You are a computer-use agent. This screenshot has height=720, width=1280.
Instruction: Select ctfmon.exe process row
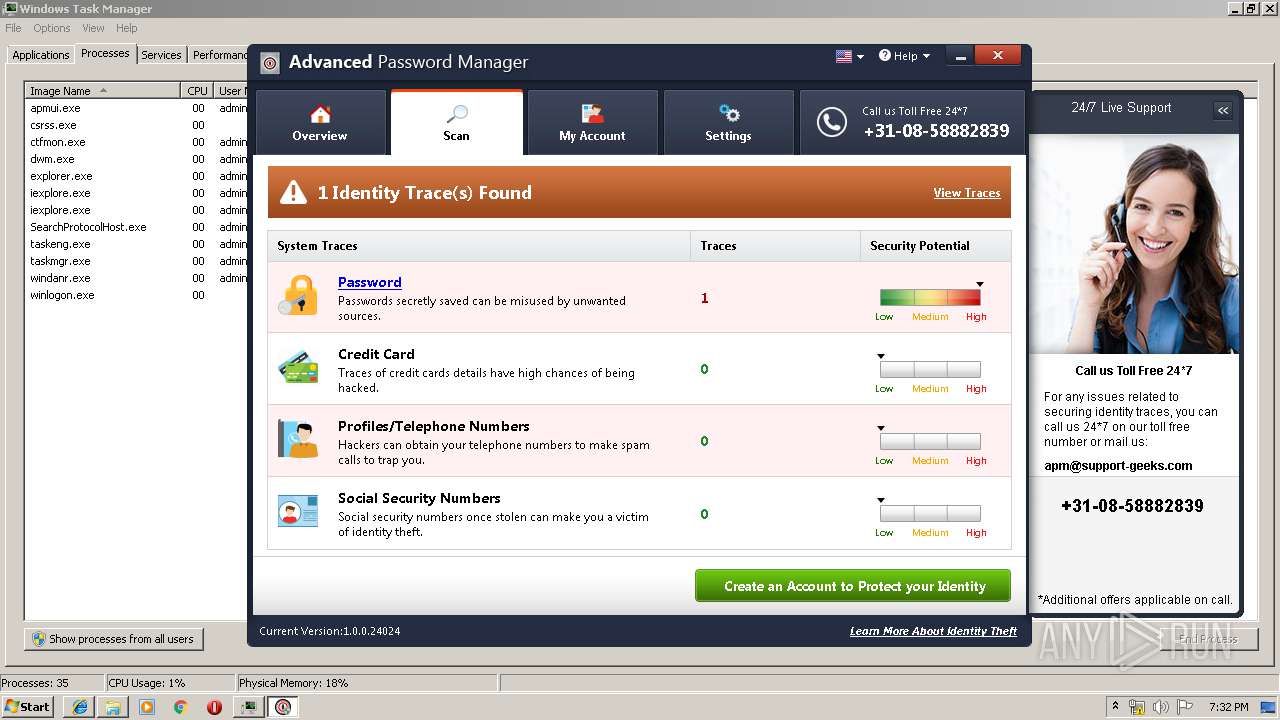[136, 142]
